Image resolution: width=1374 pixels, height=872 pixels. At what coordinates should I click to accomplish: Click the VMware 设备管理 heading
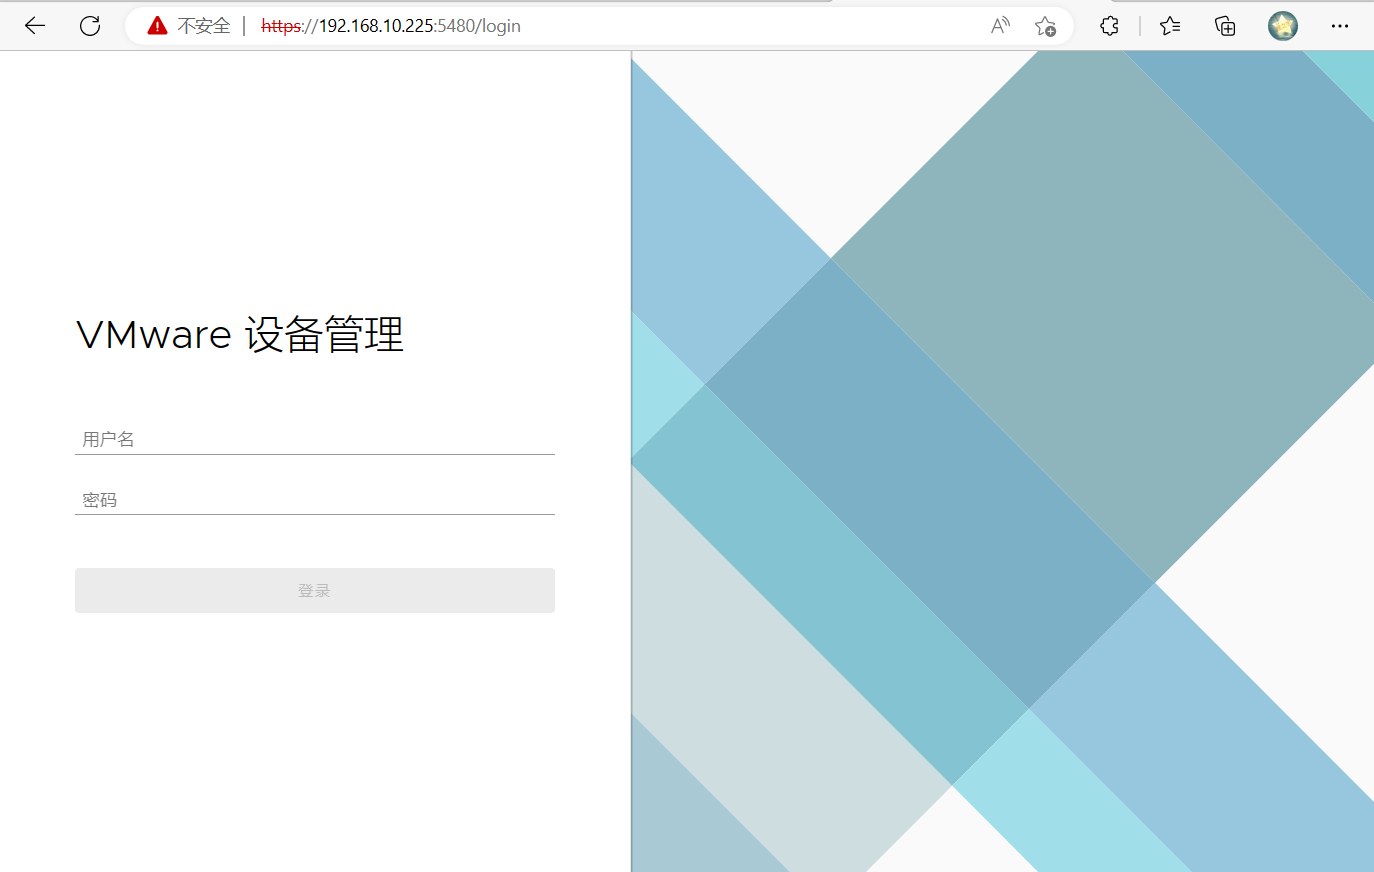[240, 335]
